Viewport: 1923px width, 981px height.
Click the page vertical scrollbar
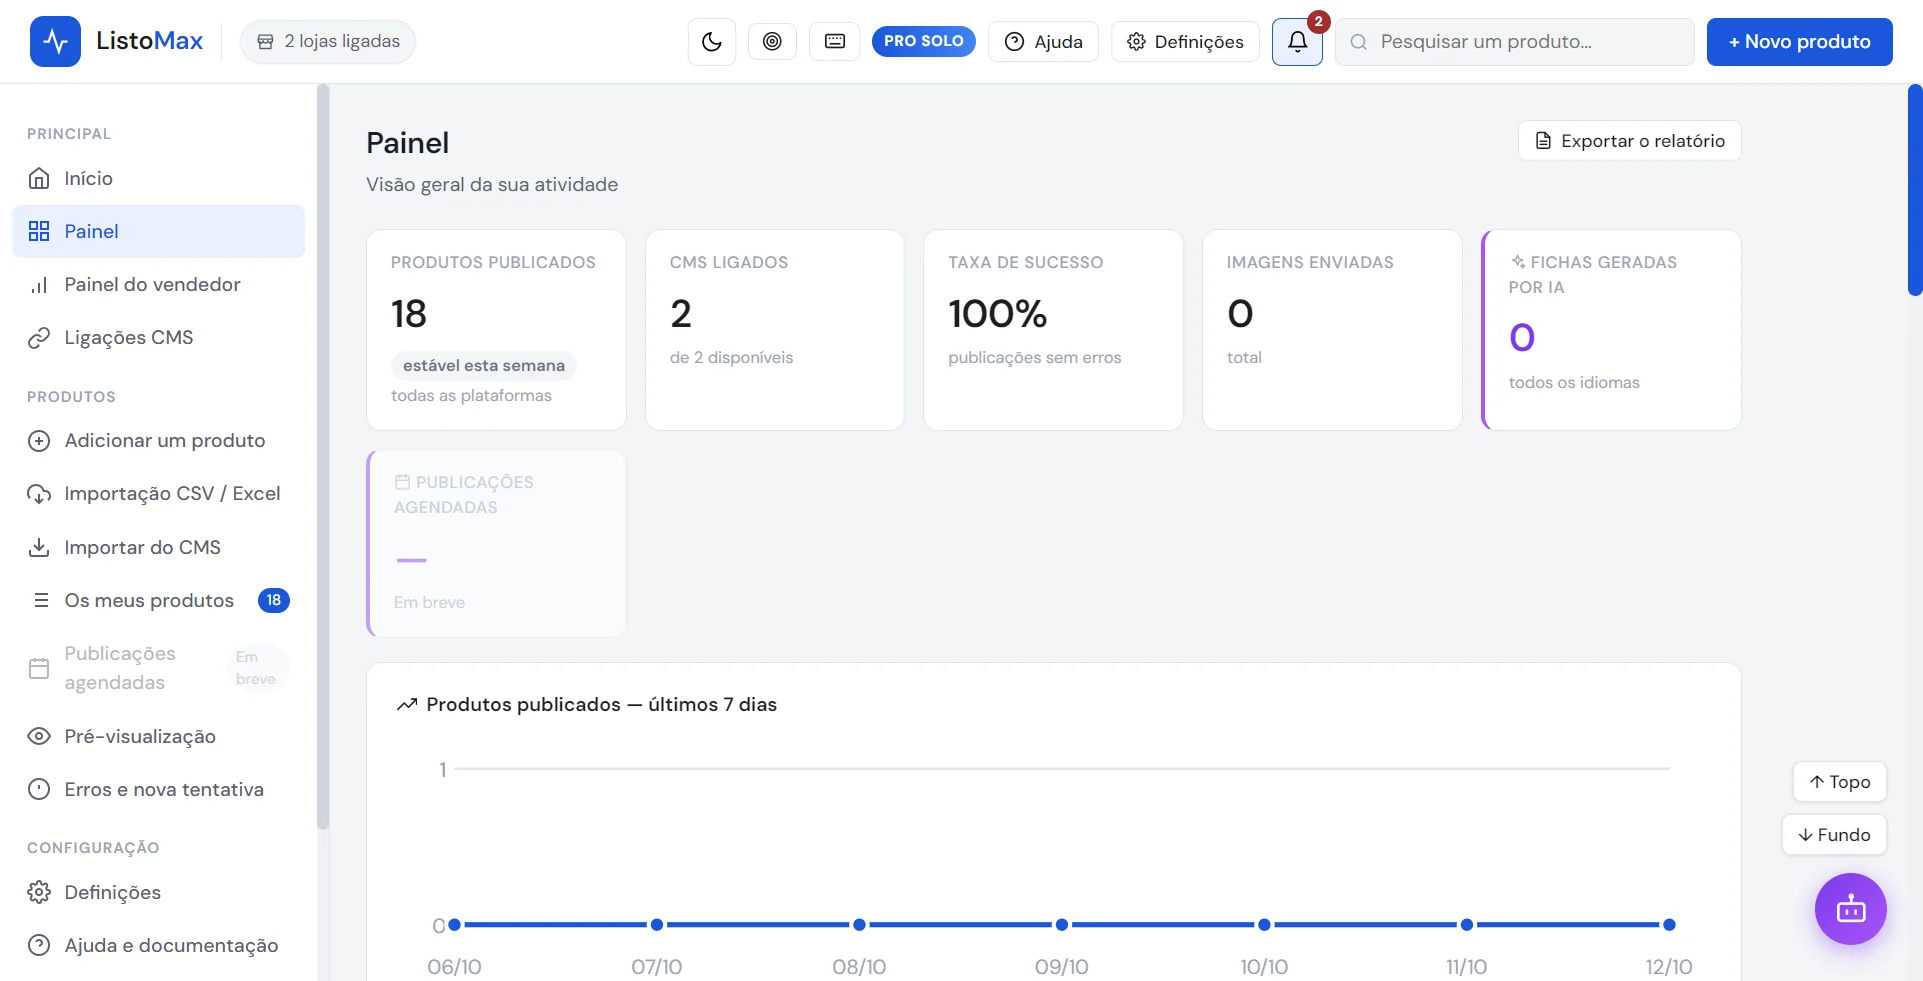[1915, 190]
